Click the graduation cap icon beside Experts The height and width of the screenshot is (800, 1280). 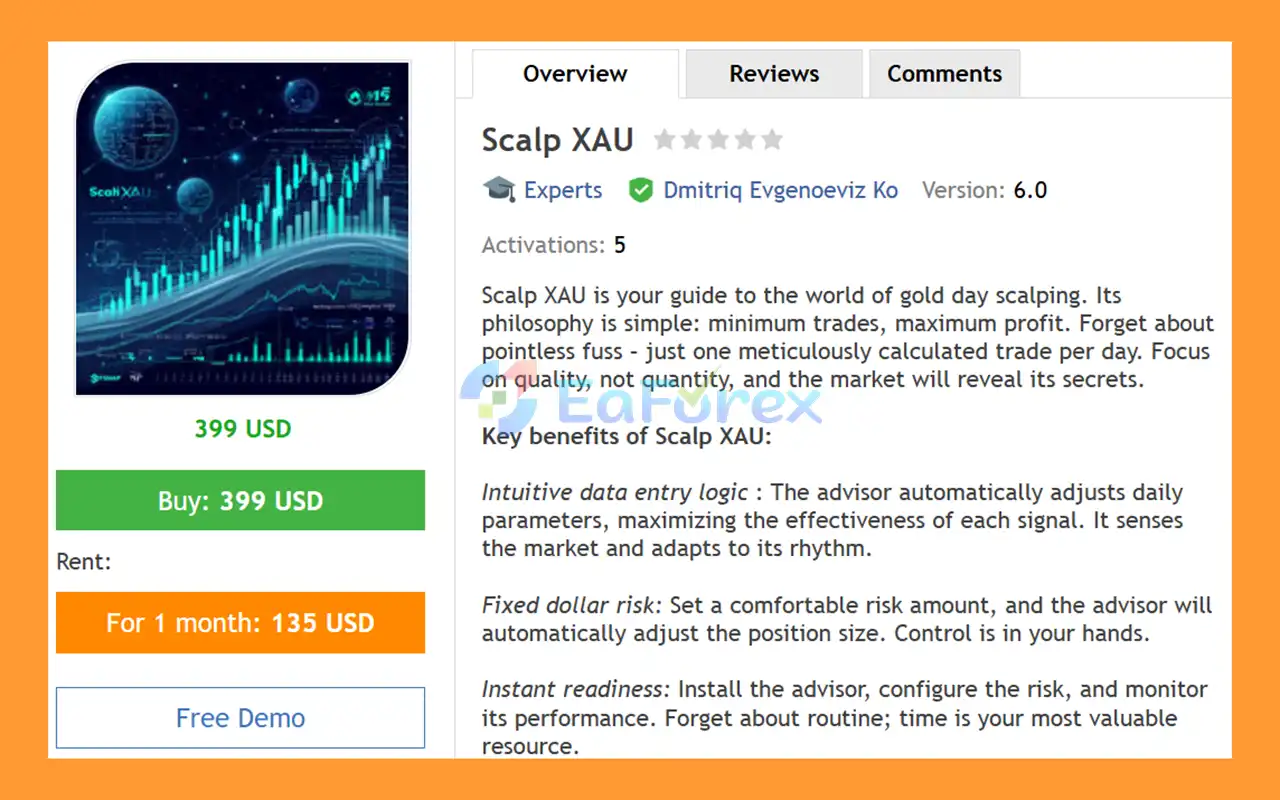coord(498,190)
